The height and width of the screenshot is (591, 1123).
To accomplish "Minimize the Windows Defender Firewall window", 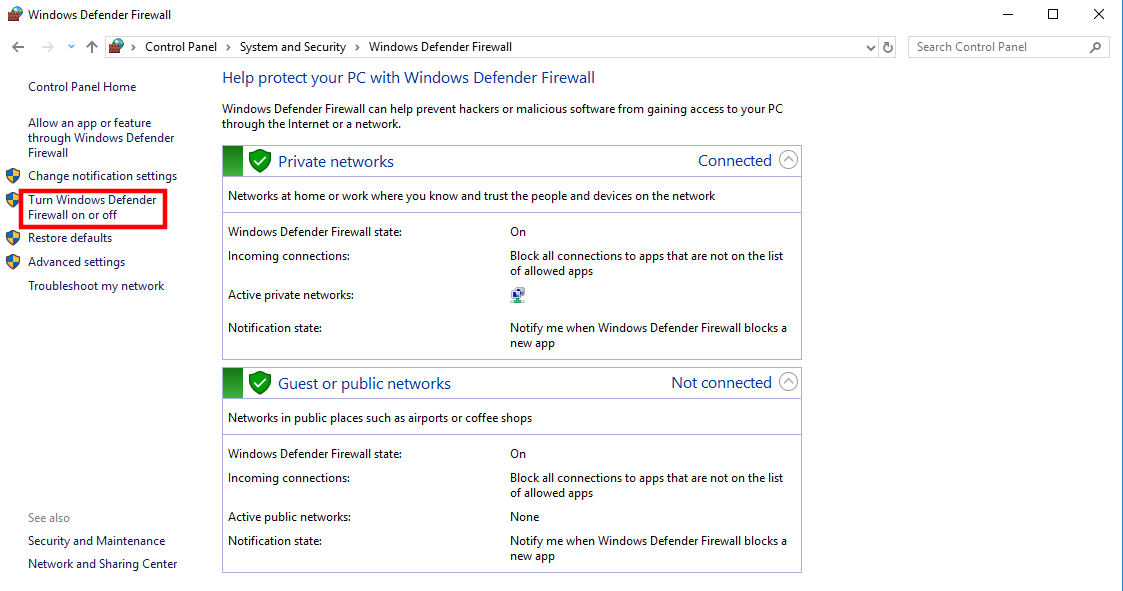I will coord(1008,14).
